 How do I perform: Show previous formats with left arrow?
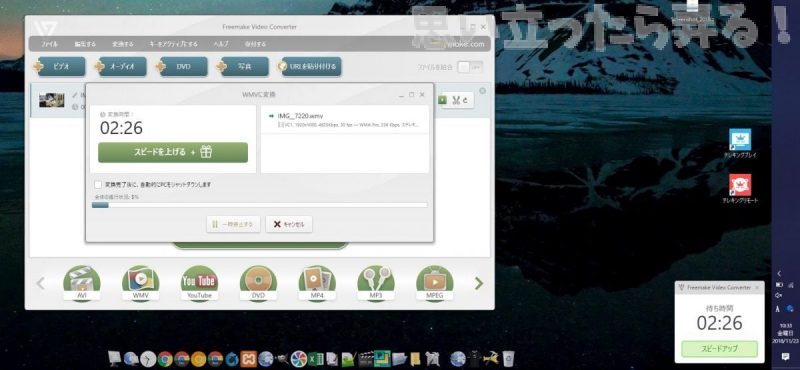coord(41,283)
